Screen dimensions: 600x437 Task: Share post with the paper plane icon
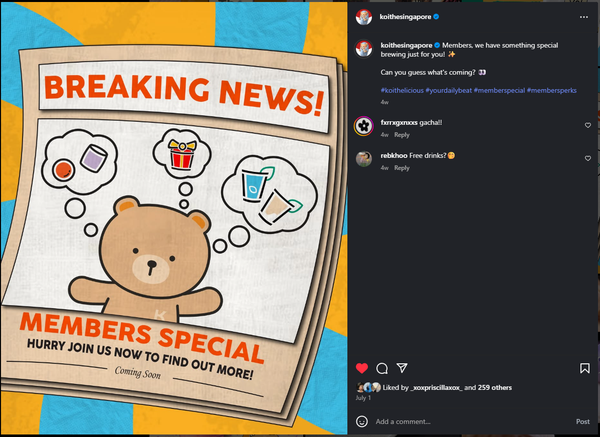[402, 368]
